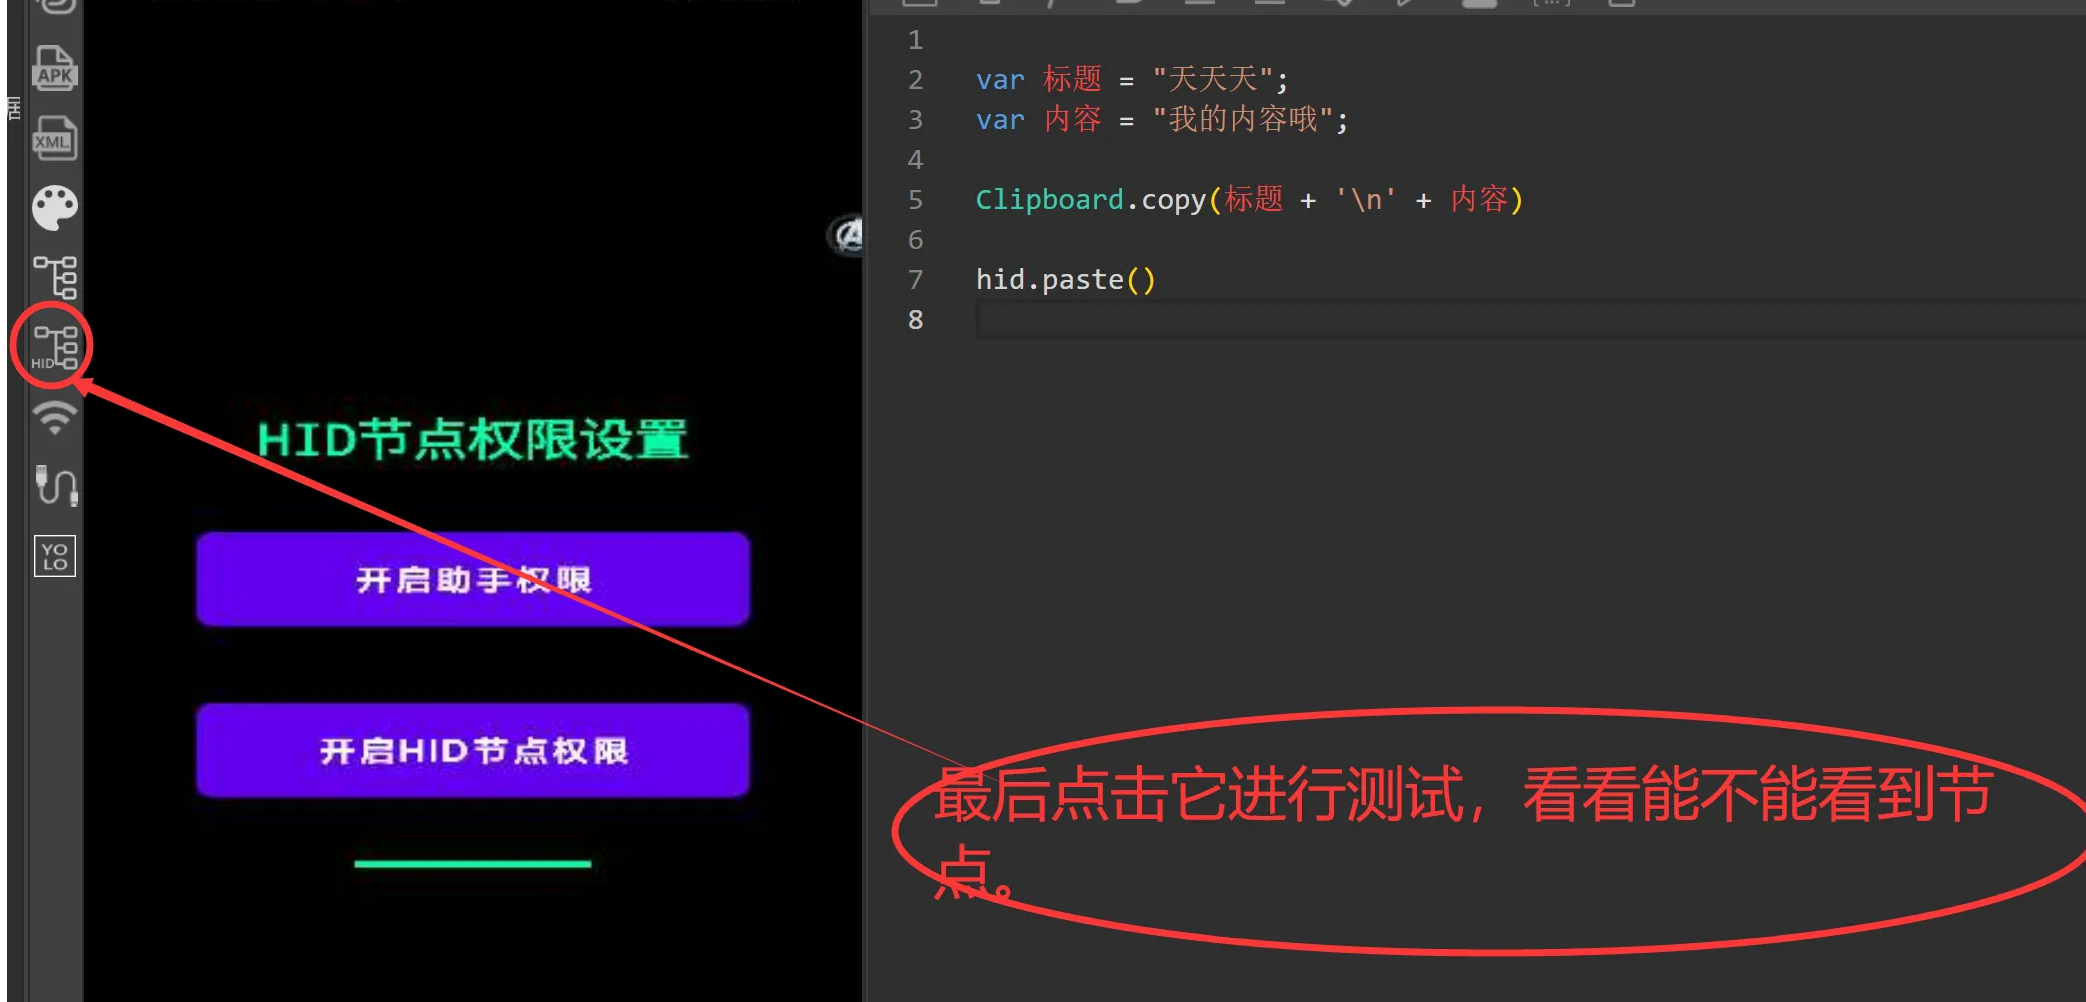
Task: Open the APK tool in the sidebar
Action: coord(55,68)
